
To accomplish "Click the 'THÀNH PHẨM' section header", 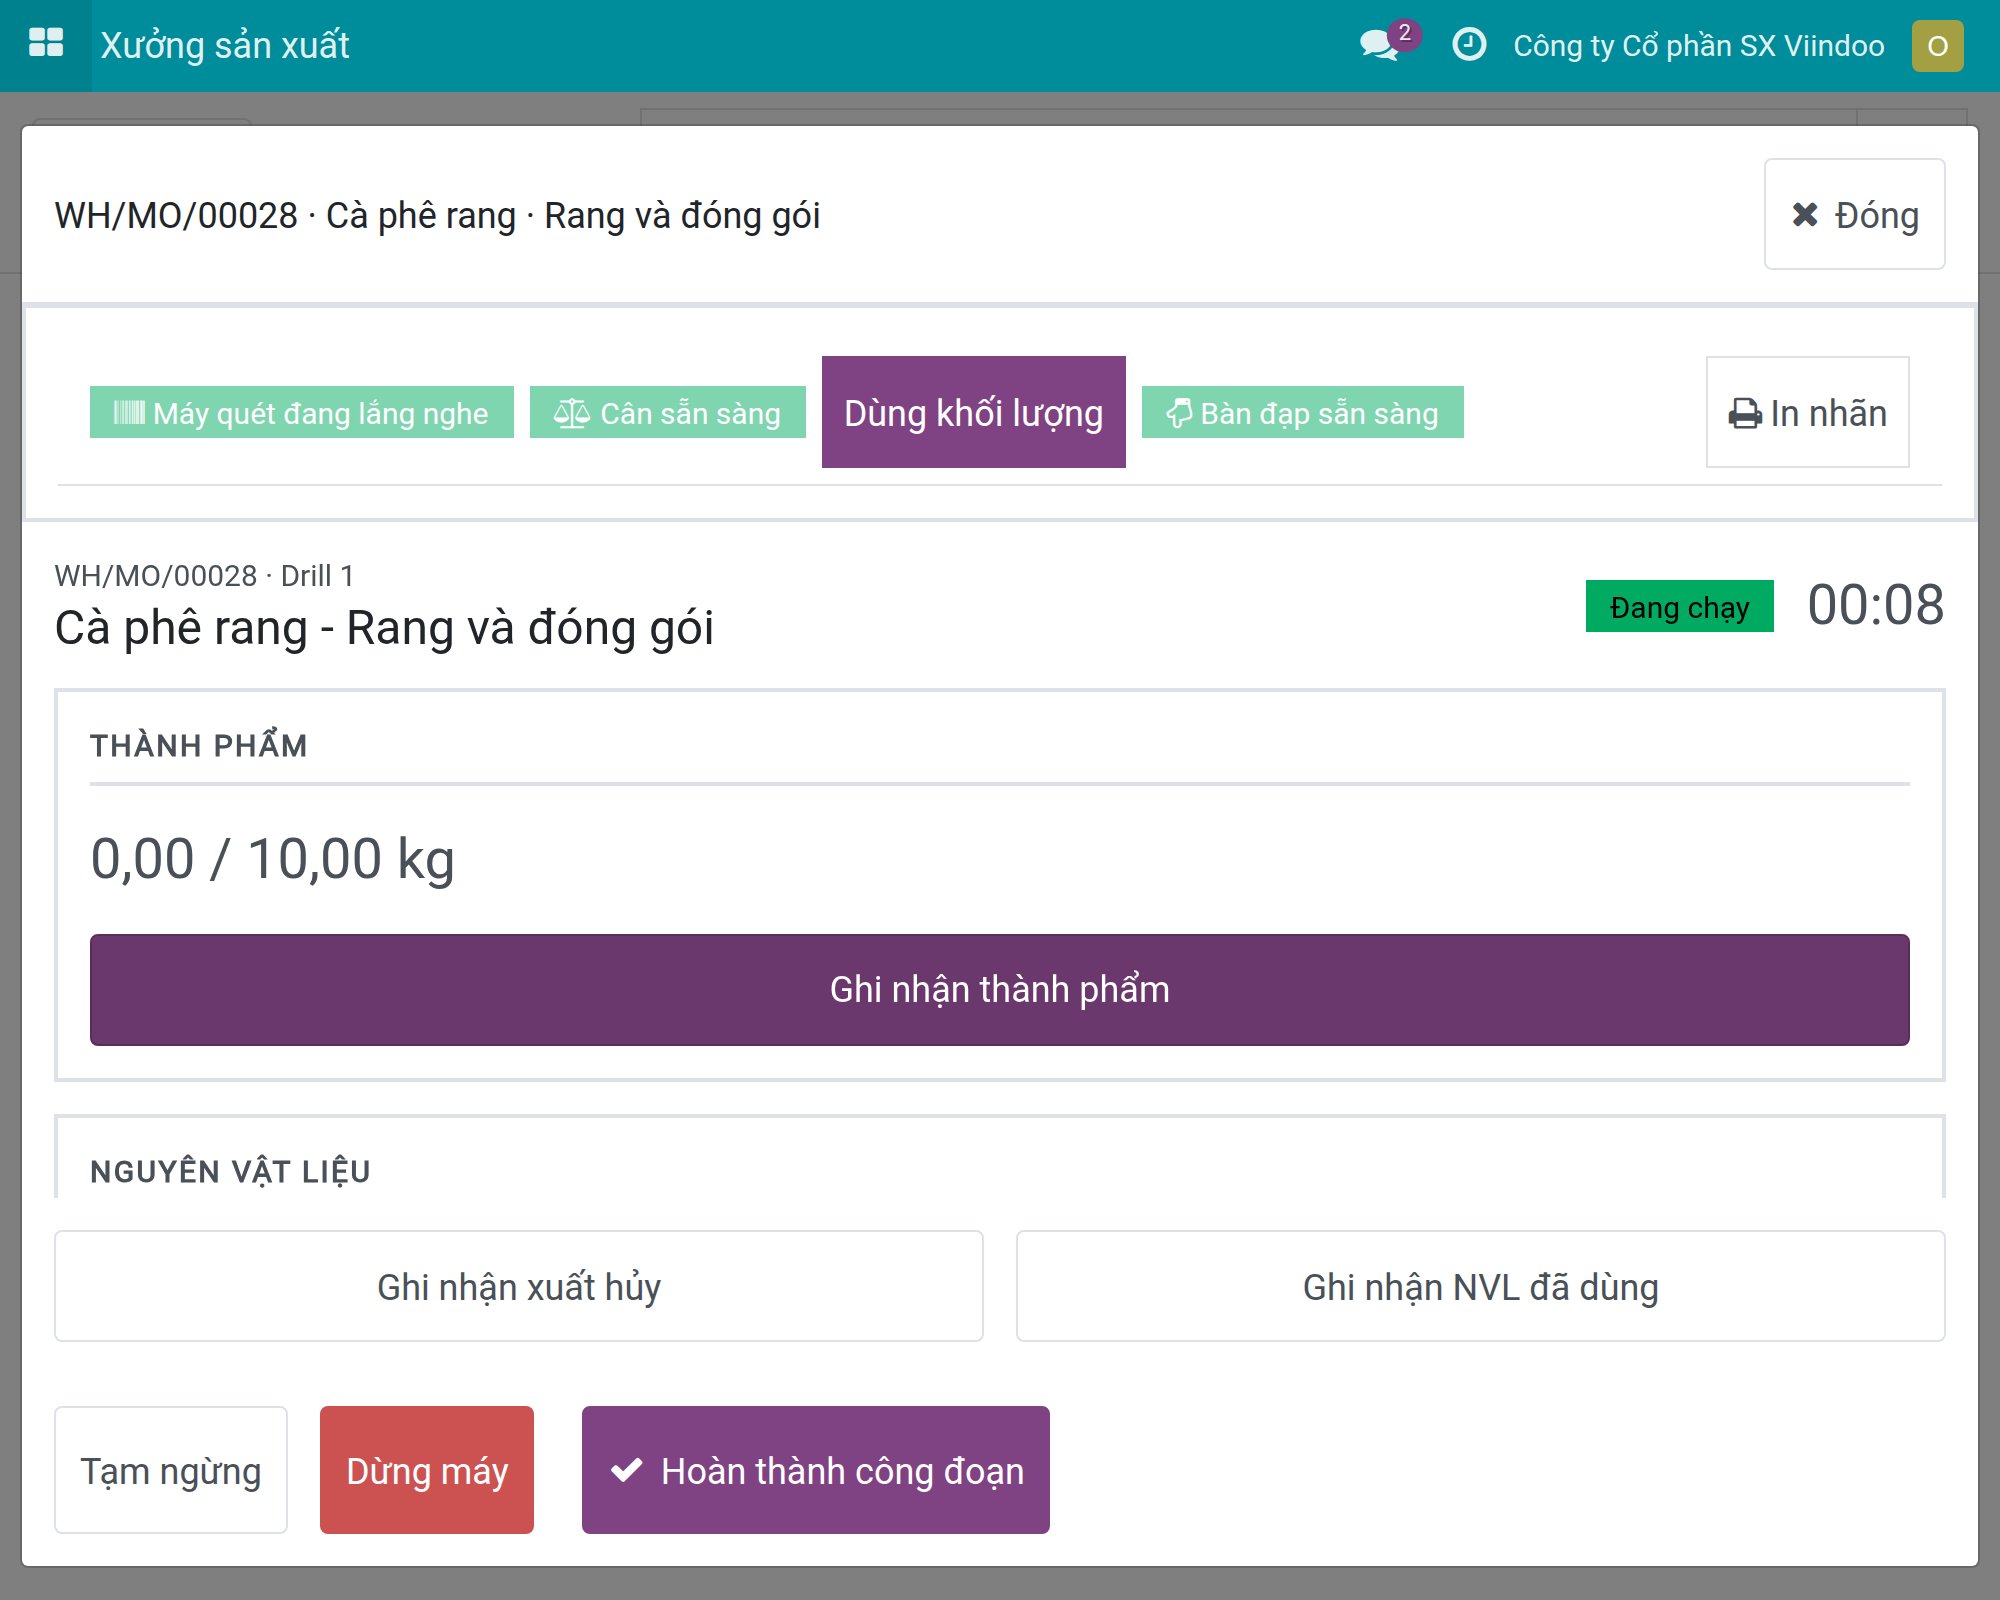I will (x=198, y=746).
